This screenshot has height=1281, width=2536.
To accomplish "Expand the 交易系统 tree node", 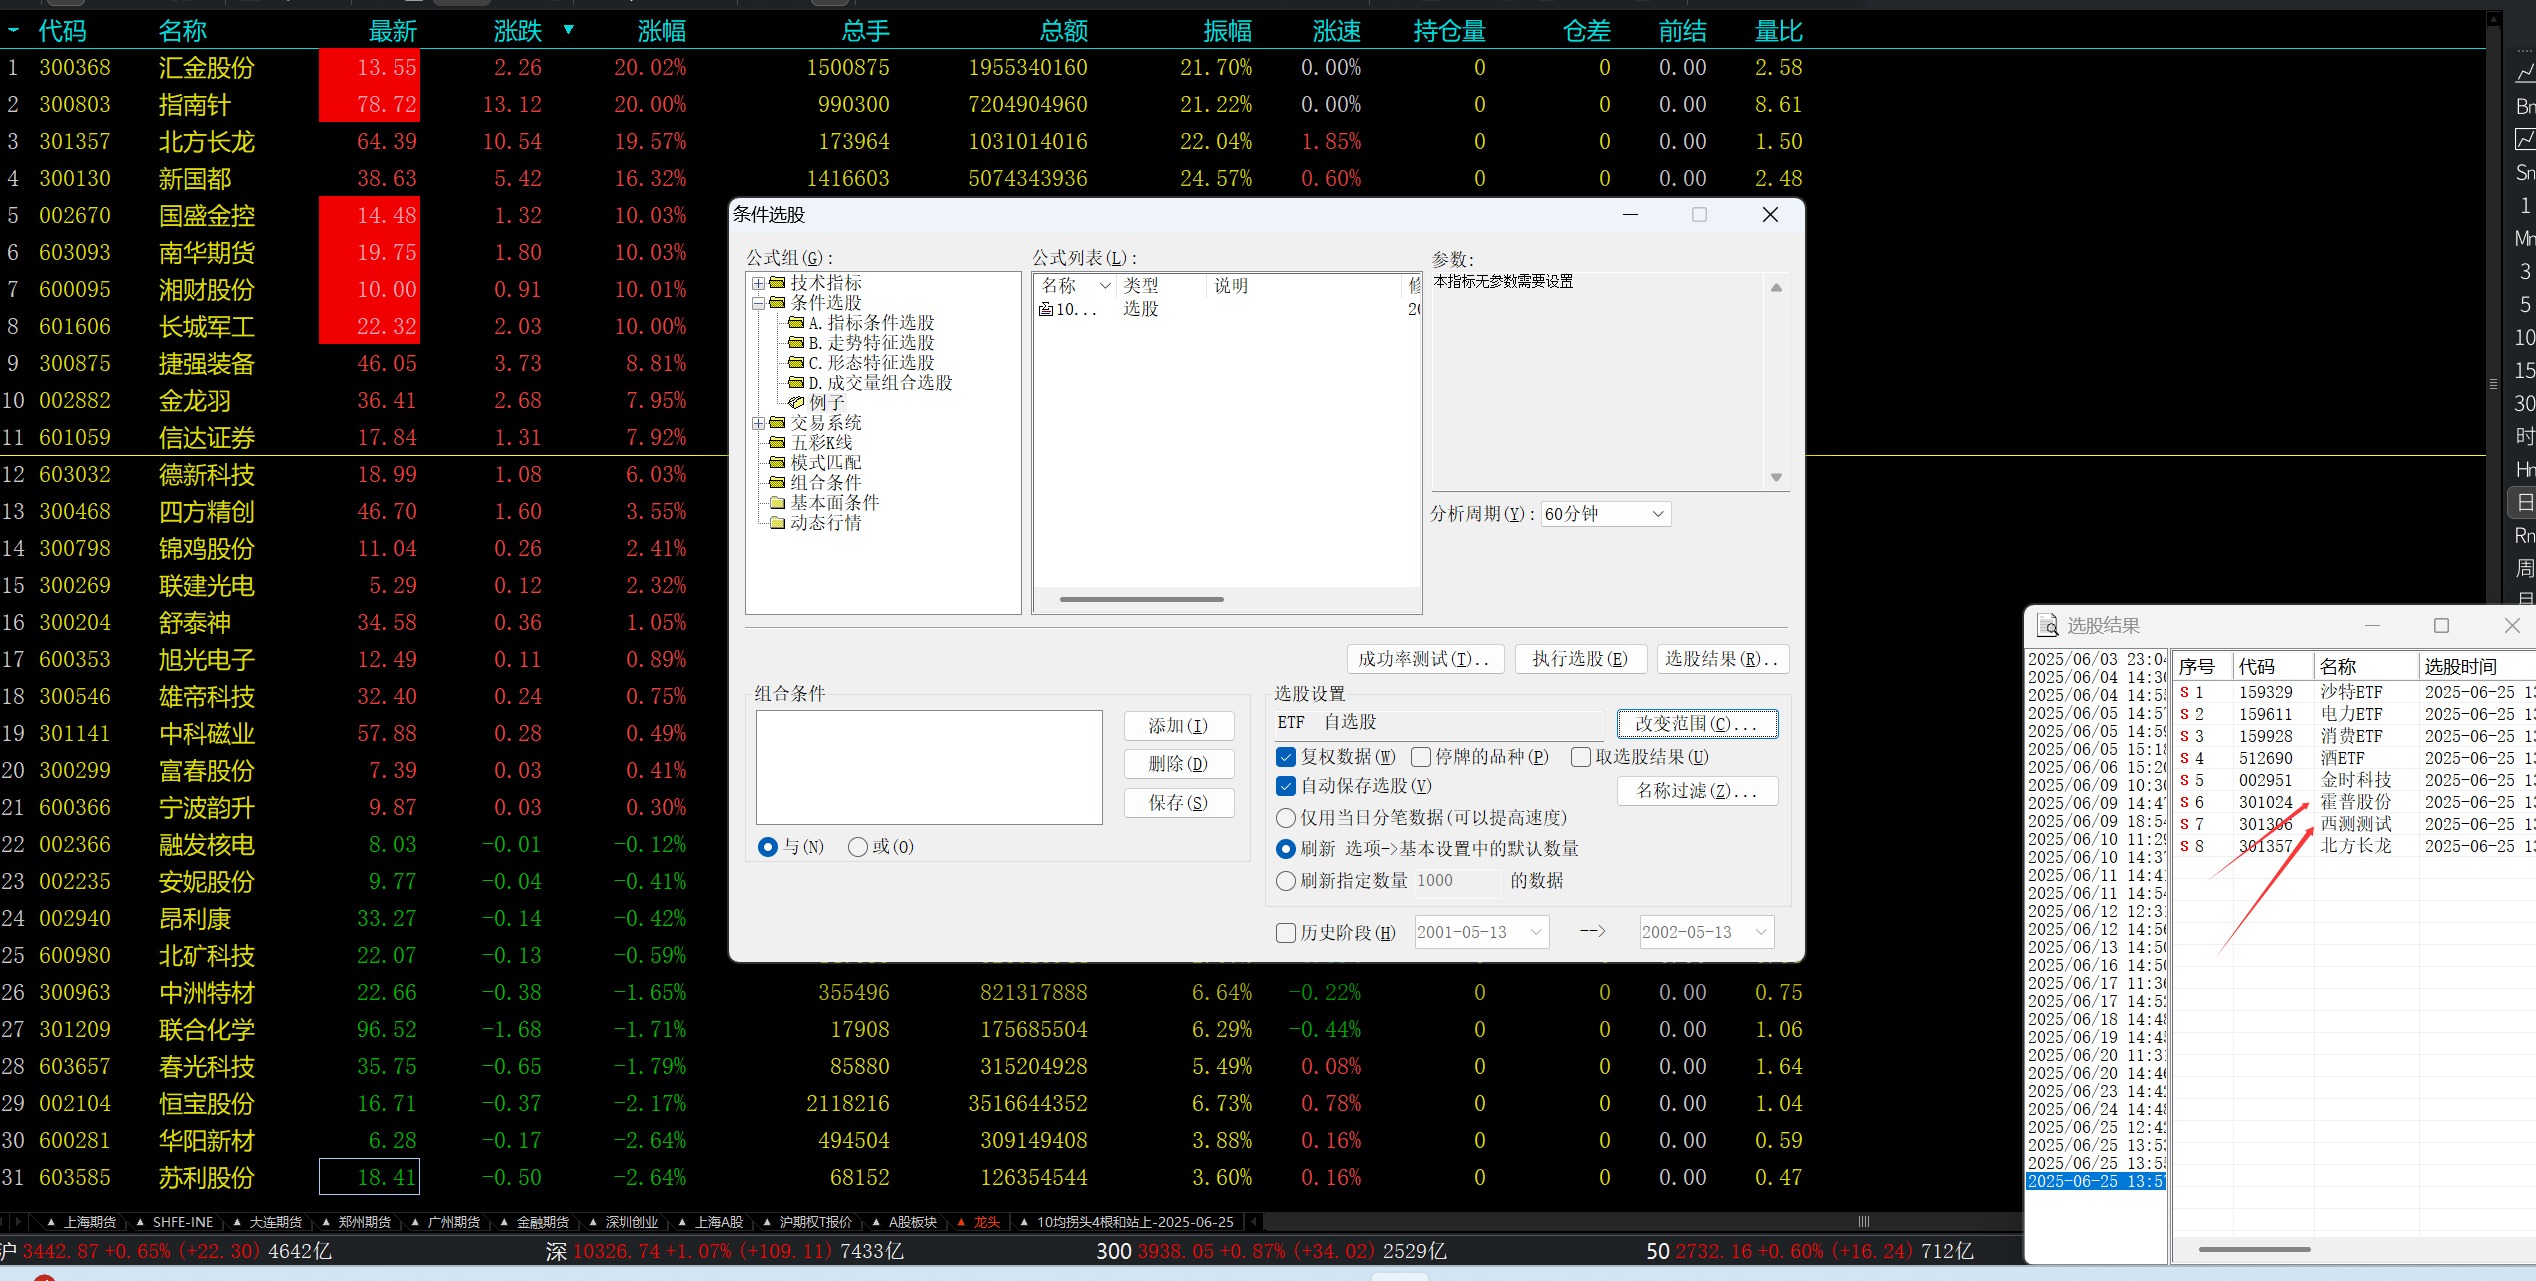I will pyautogui.click(x=758, y=424).
